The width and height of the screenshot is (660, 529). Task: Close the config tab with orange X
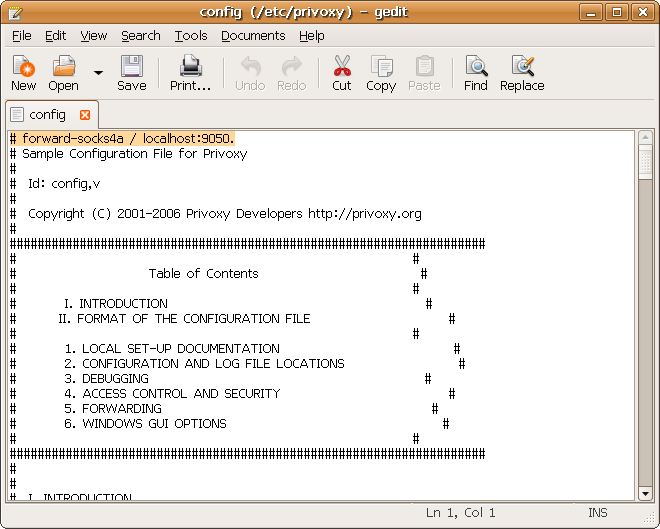pos(85,115)
